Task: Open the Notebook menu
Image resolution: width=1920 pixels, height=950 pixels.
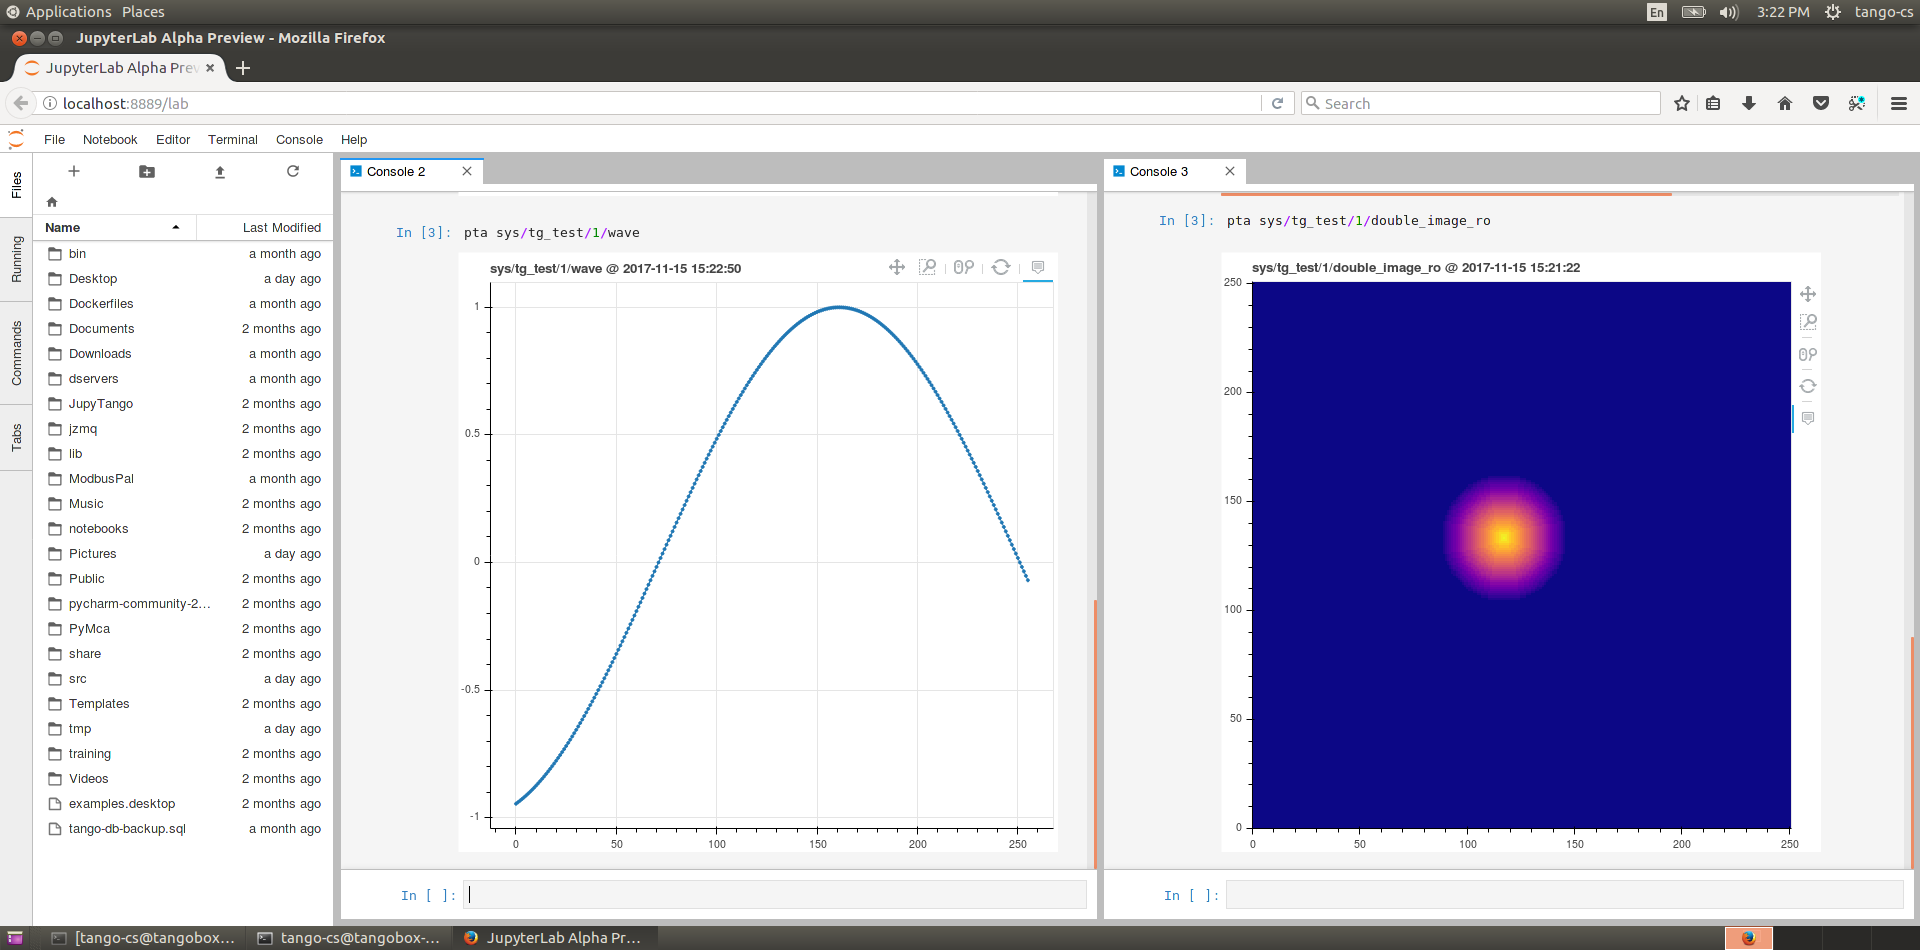Action: [110, 140]
